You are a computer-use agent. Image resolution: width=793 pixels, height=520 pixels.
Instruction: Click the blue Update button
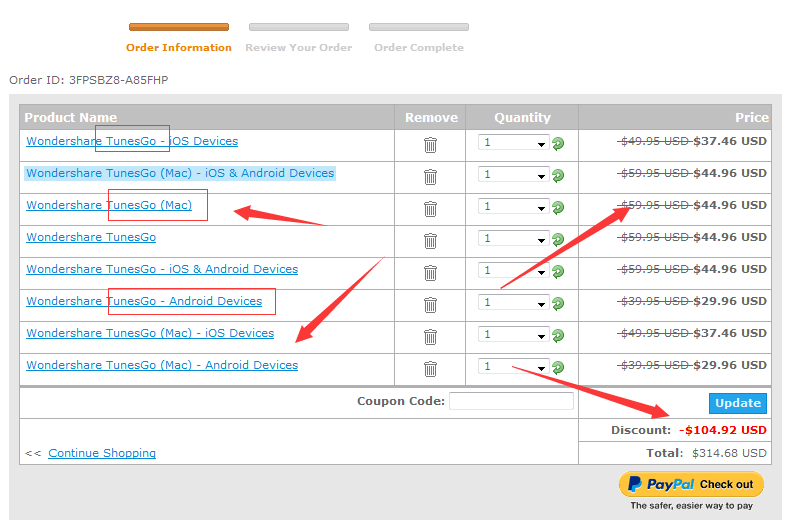click(737, 403)
